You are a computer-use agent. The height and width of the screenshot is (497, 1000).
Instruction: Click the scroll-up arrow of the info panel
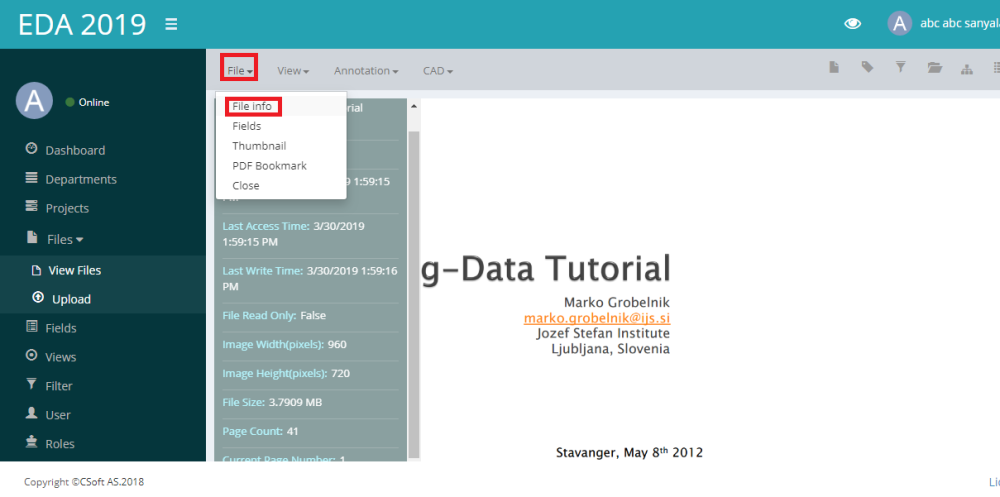pyautogui.click(x=414, y=106)
